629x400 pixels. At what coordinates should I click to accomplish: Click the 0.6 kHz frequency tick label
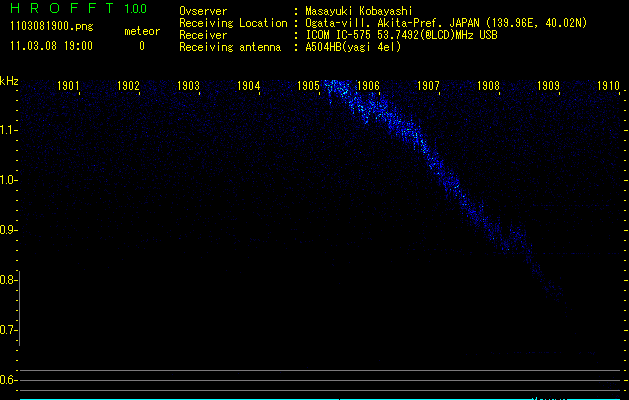[x=8, y=380]
